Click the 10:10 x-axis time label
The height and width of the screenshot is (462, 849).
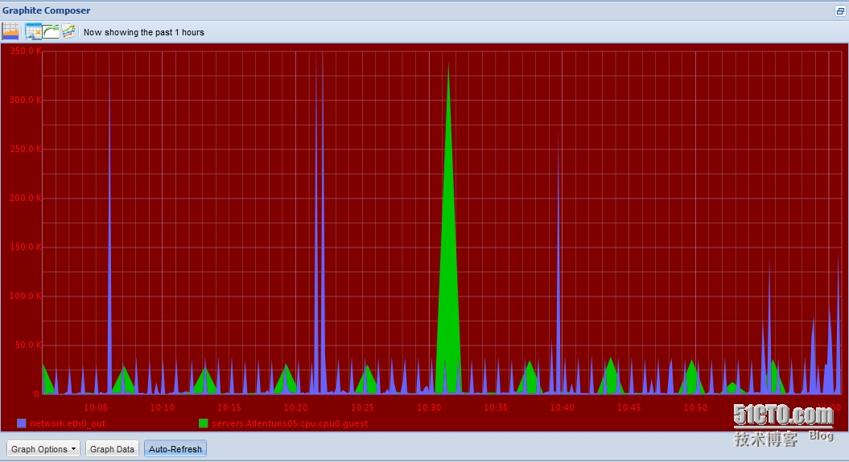click(162, 407)
